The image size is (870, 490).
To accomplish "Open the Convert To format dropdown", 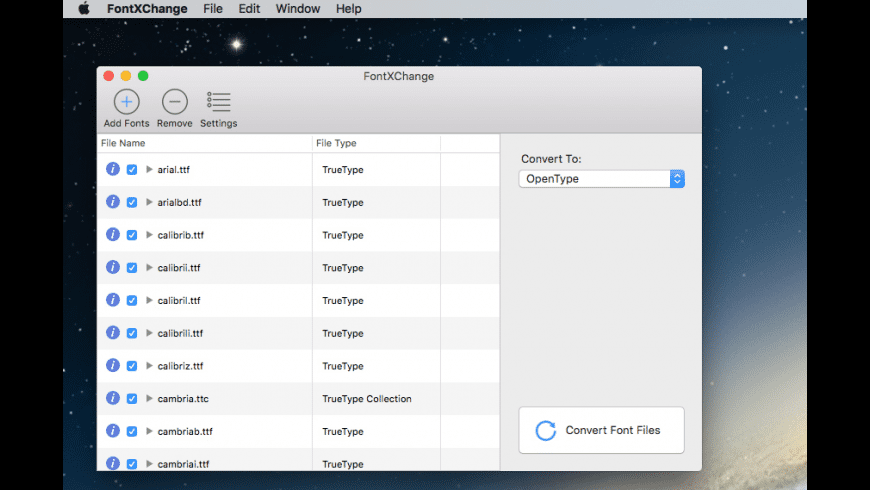I will click(601, 179).
